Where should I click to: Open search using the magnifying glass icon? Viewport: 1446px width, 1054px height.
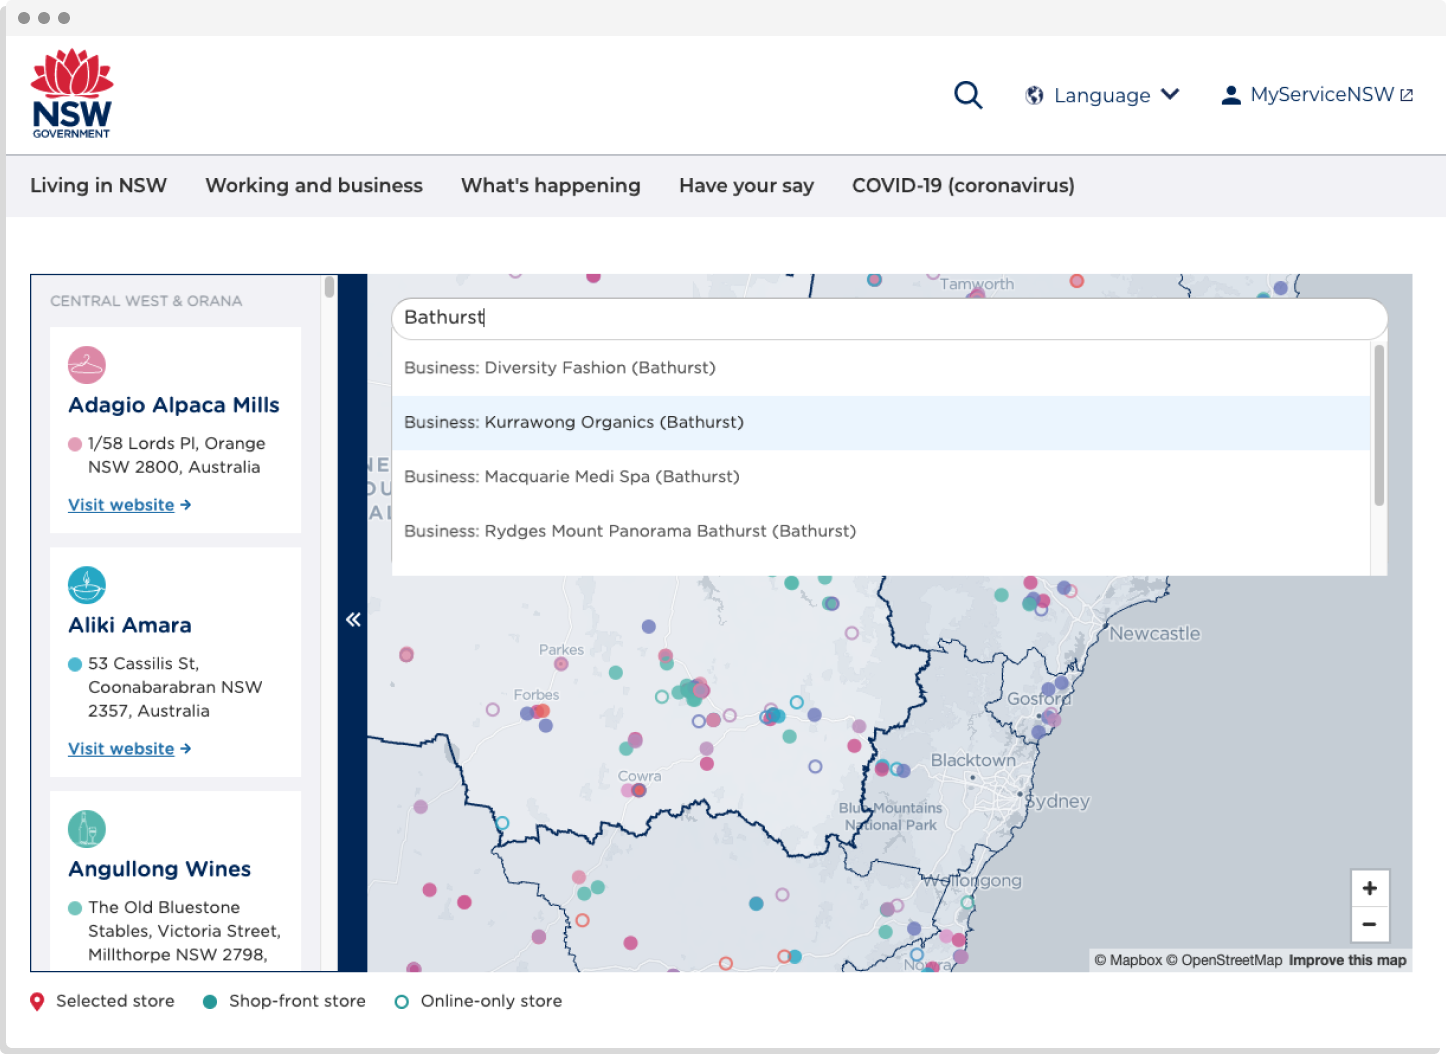tap(967, 94)
